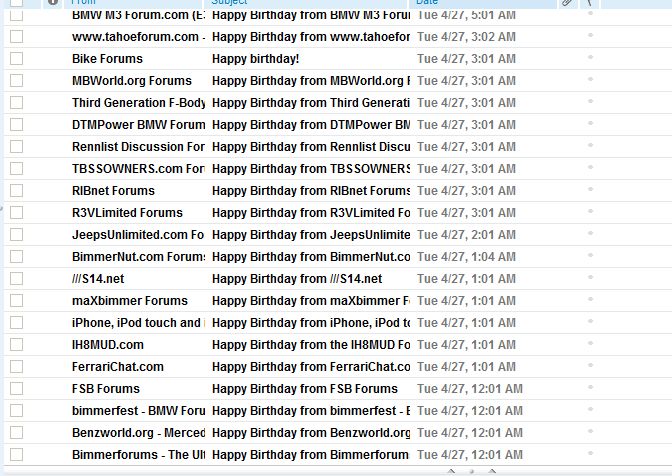Toggle flag on DTMPower BMW Forum row

[591, 123]
